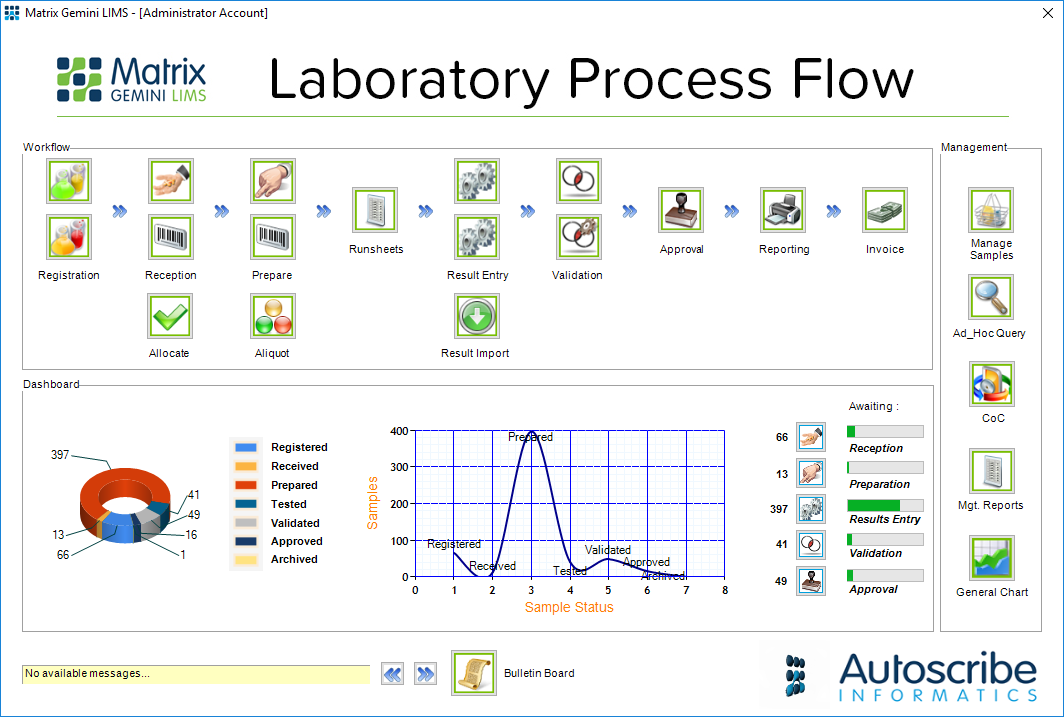Click the Reporting printer icon
Screen dimensions: 1064x717
coord(783,210)
